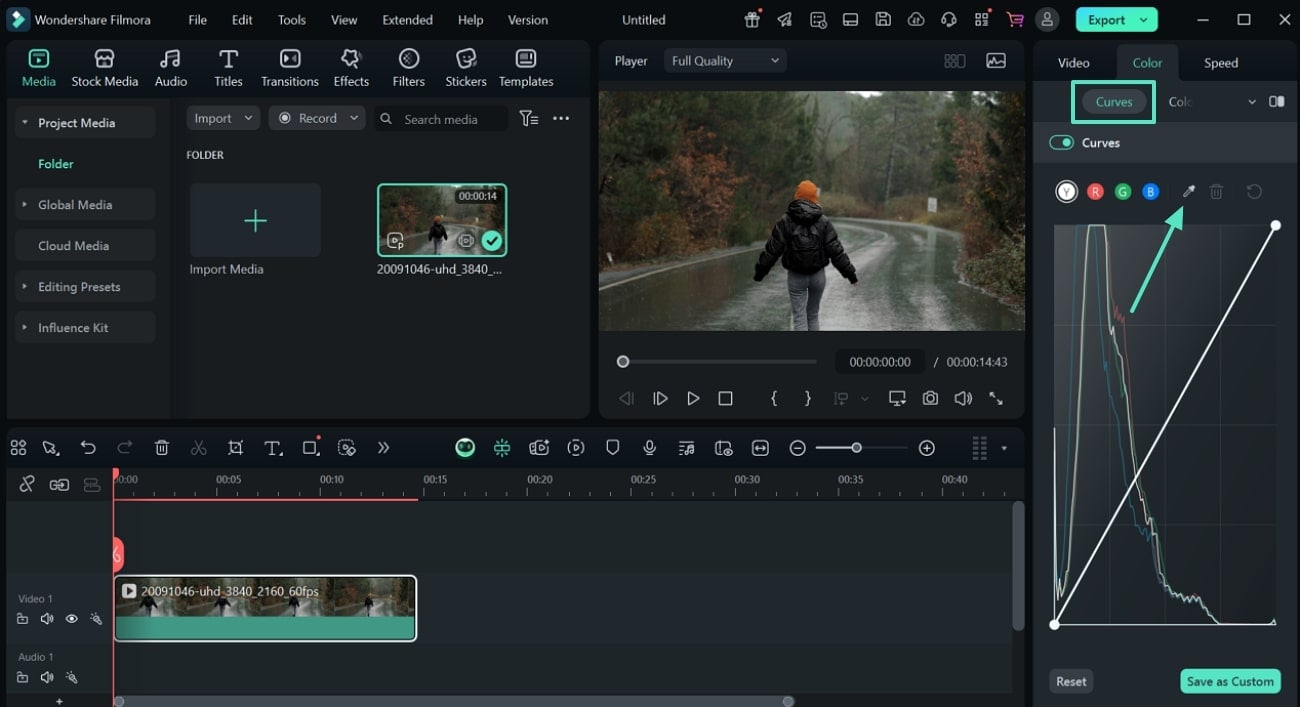
Task: Play the video in the player
Action: click(693, 398)
